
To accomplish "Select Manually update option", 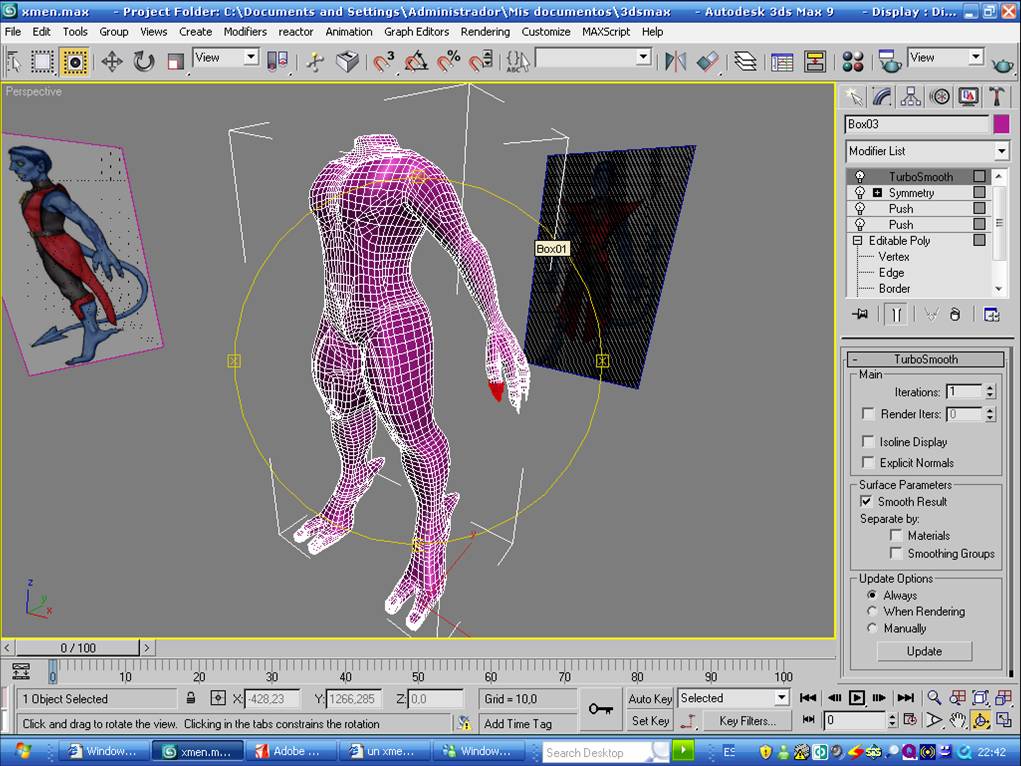I will [873, 628].
